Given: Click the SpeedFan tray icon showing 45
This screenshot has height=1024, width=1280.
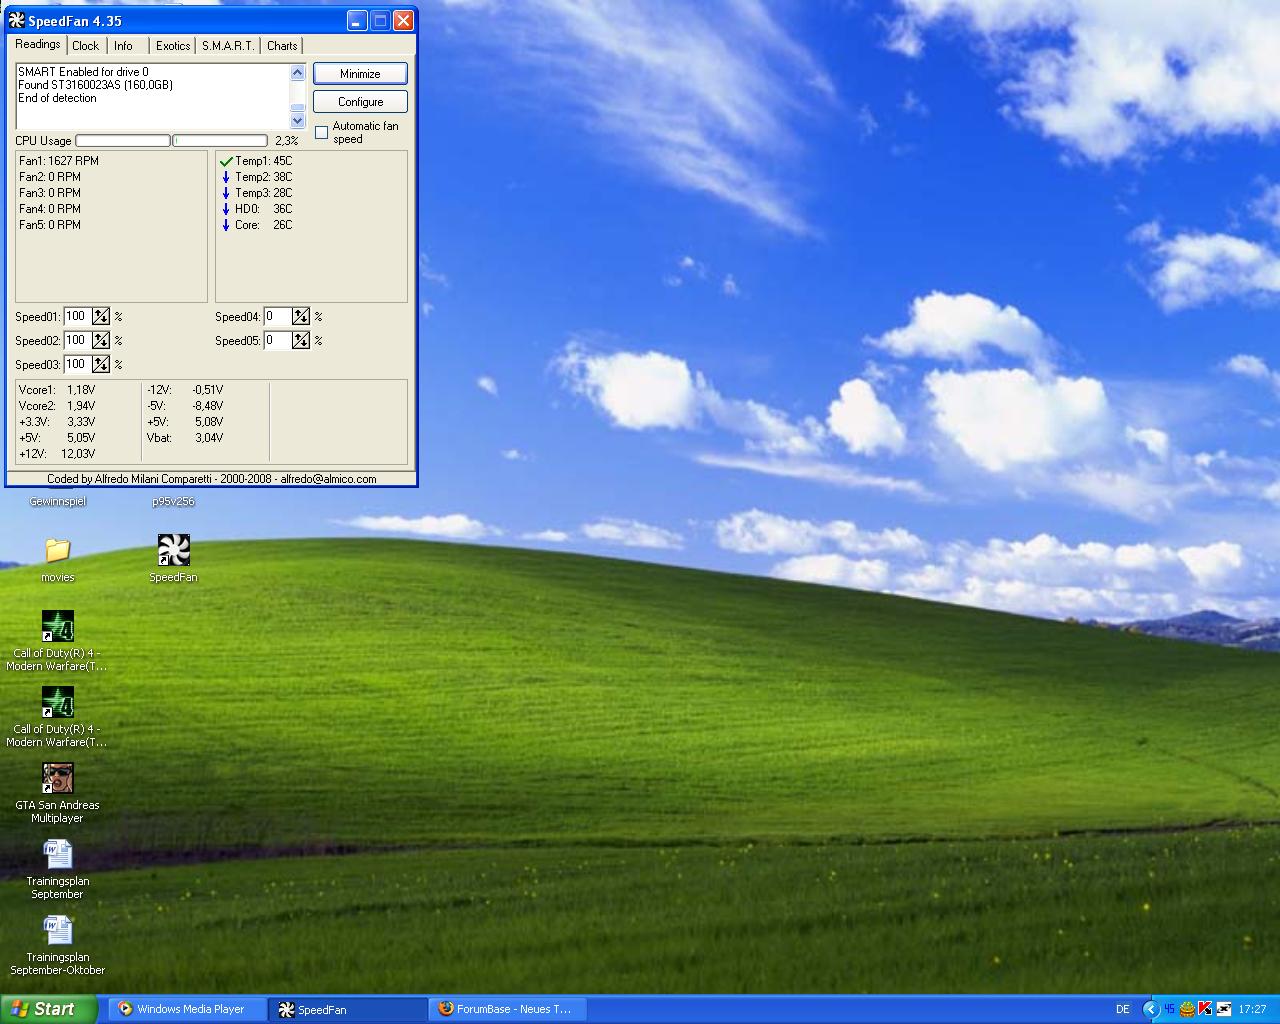Looking at the screenshot, I should [x=1169, y=1009].
